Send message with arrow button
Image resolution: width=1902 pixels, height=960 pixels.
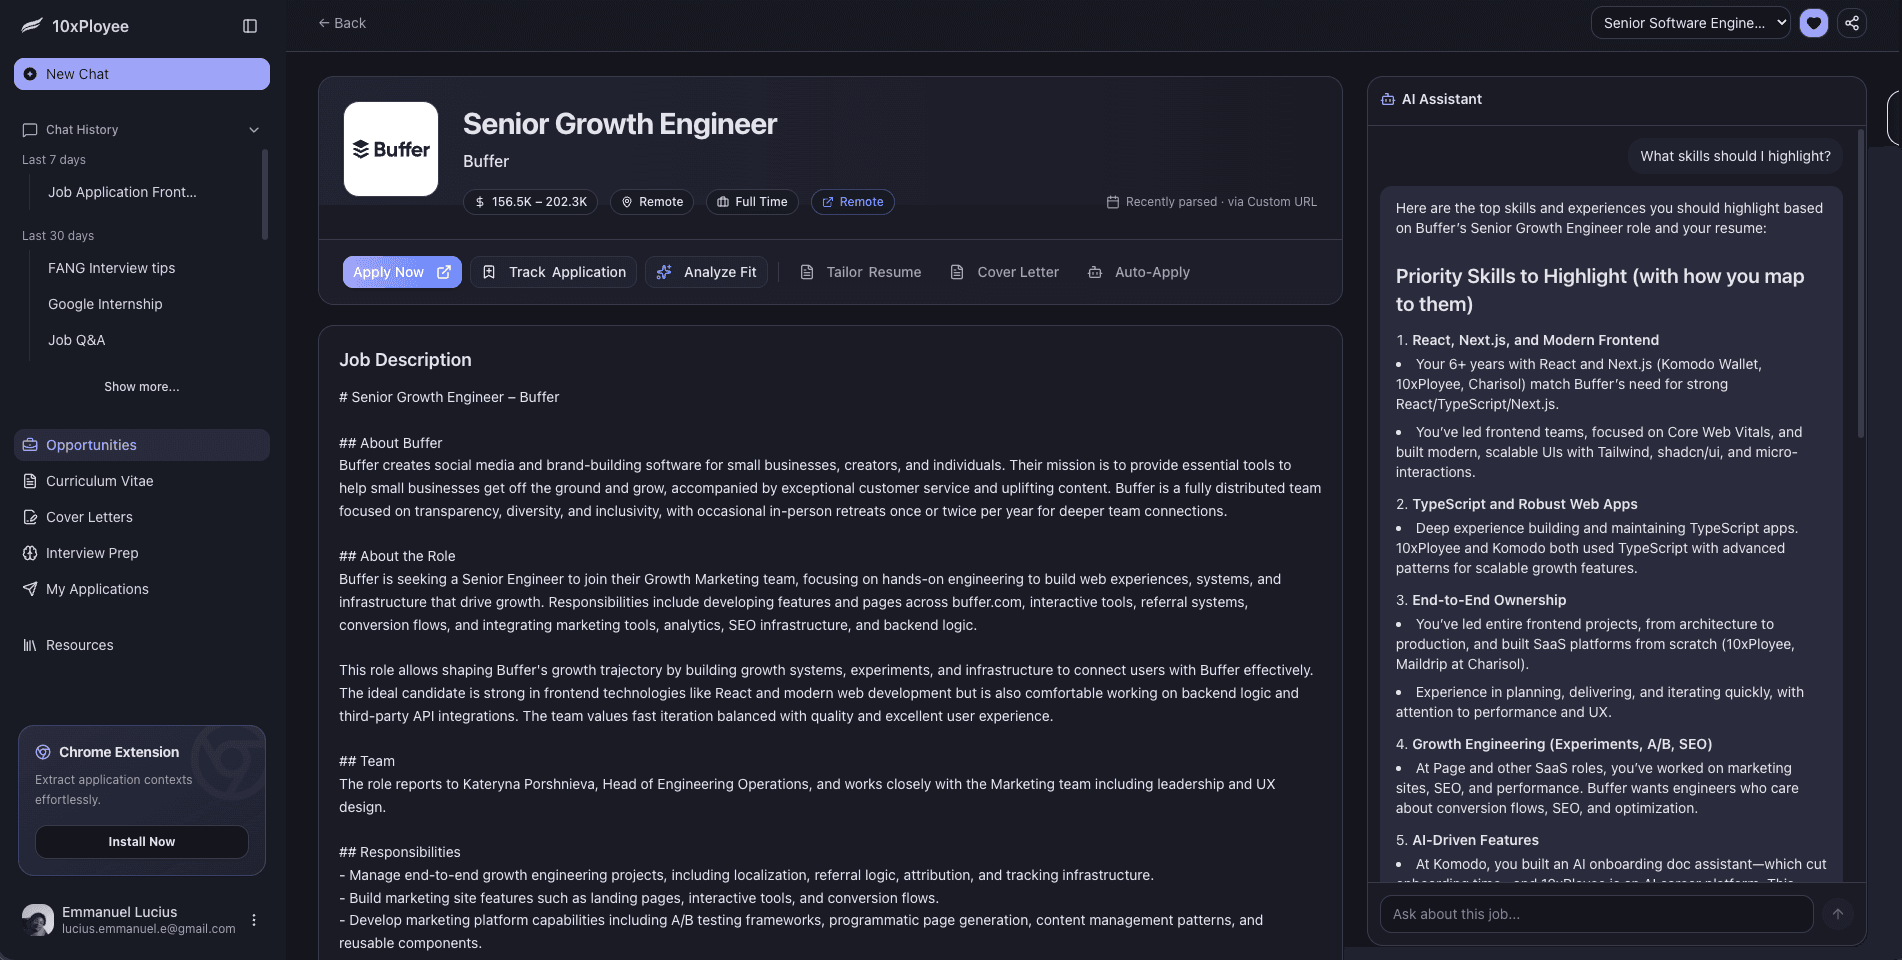tap(1838, 914)
